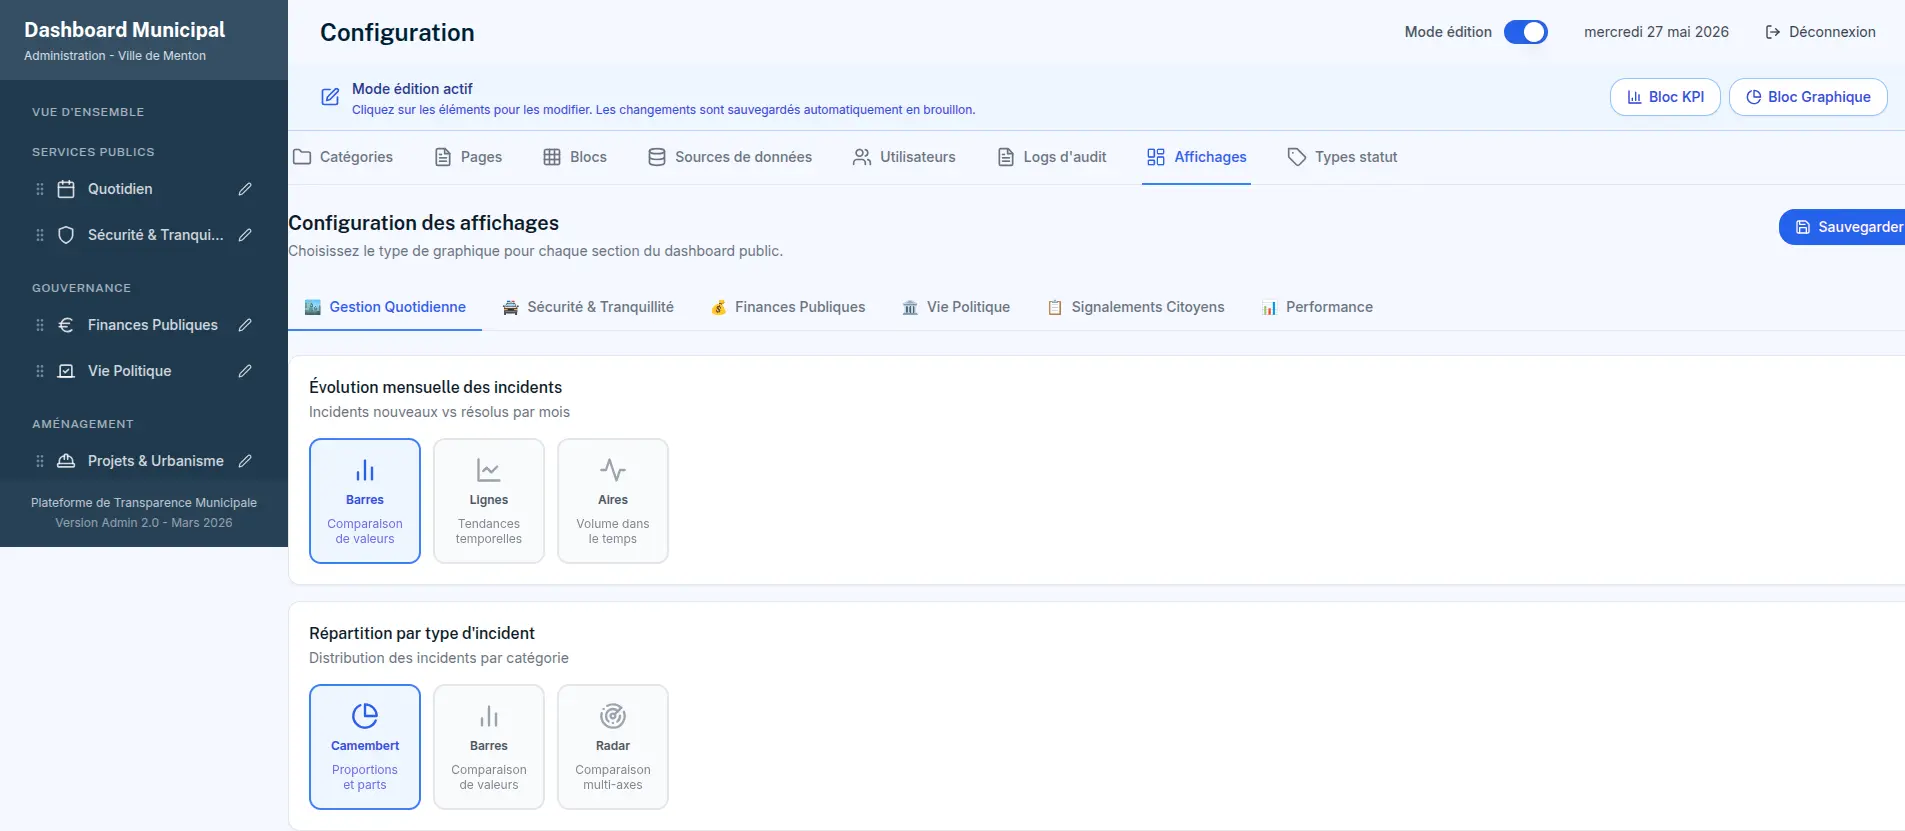Click the date 'mercredi 27 mai 2026'
Viewport: 1905px width, 831px height.
click(x=1656, y=32)
